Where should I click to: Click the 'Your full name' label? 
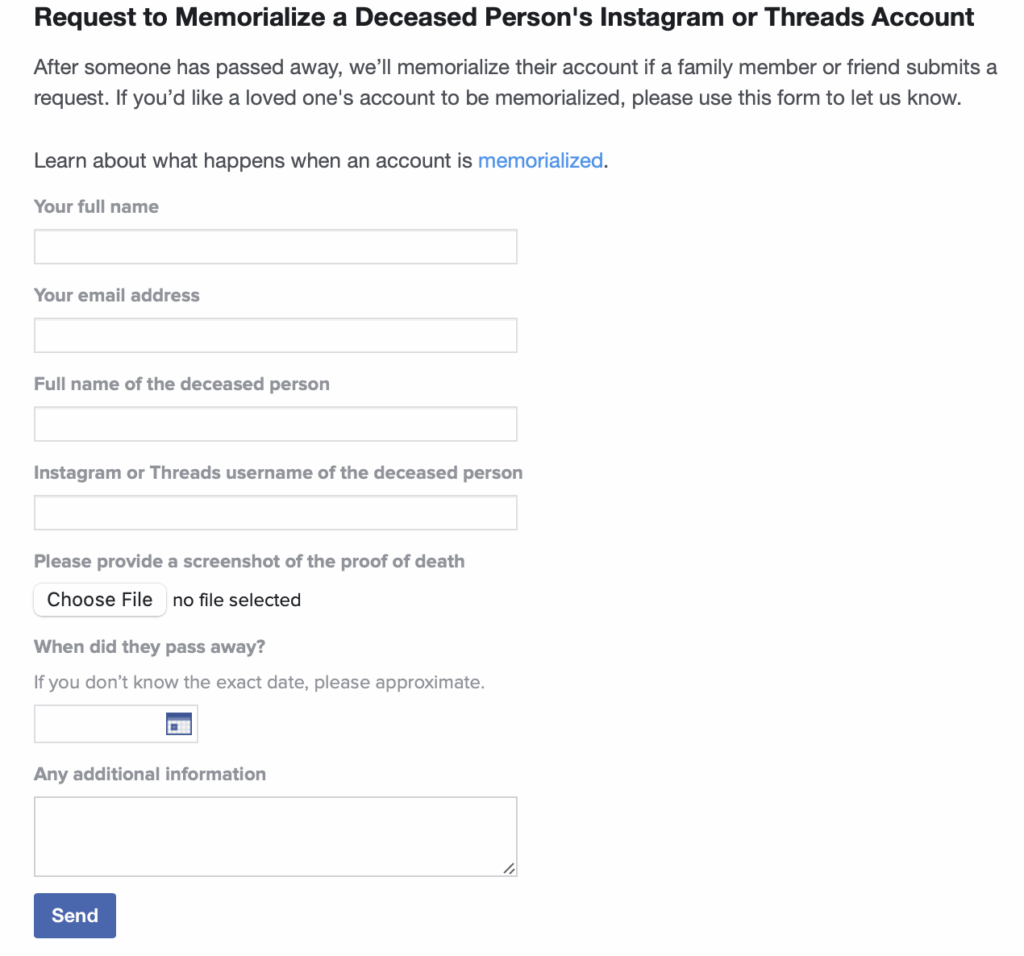coord(96,207)
